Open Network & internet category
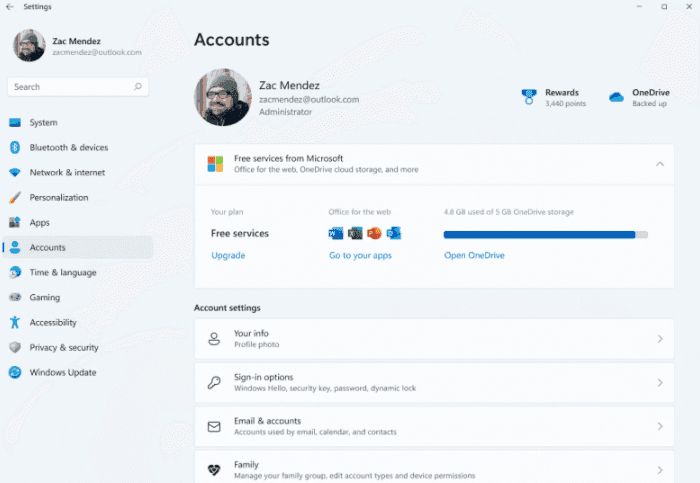The height and width of the screenshot is (483, 700). 78,172
